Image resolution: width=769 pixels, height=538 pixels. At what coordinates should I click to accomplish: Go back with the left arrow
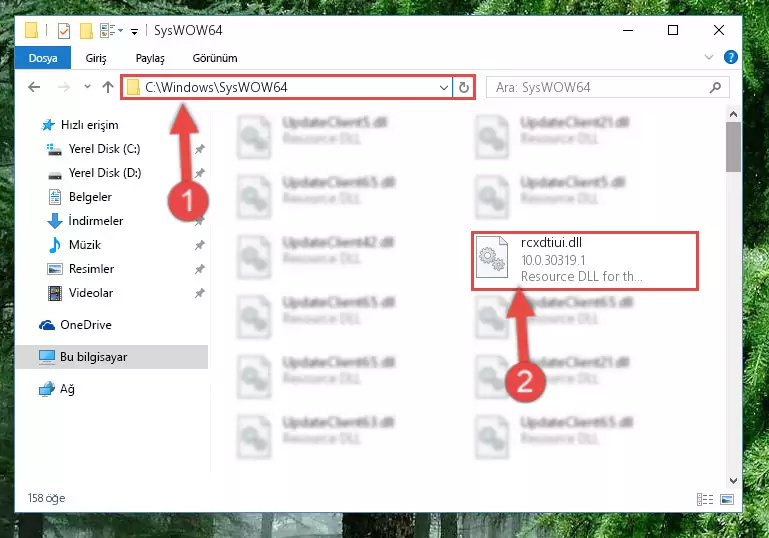pyautogui.click(x=34, y=87)
